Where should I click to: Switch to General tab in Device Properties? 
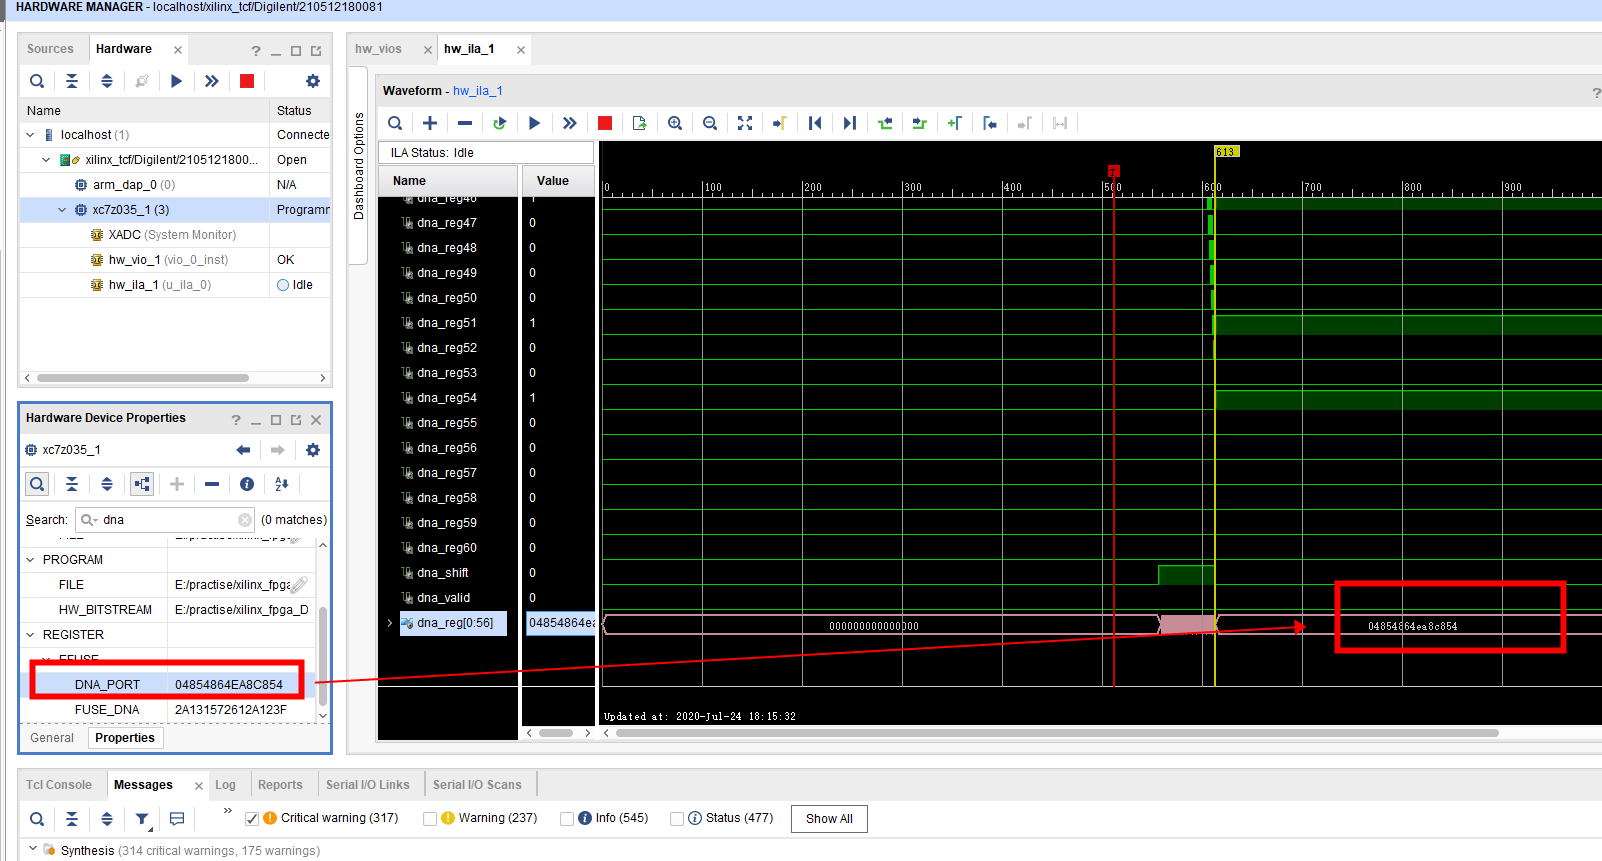click(x=52, y=738)
